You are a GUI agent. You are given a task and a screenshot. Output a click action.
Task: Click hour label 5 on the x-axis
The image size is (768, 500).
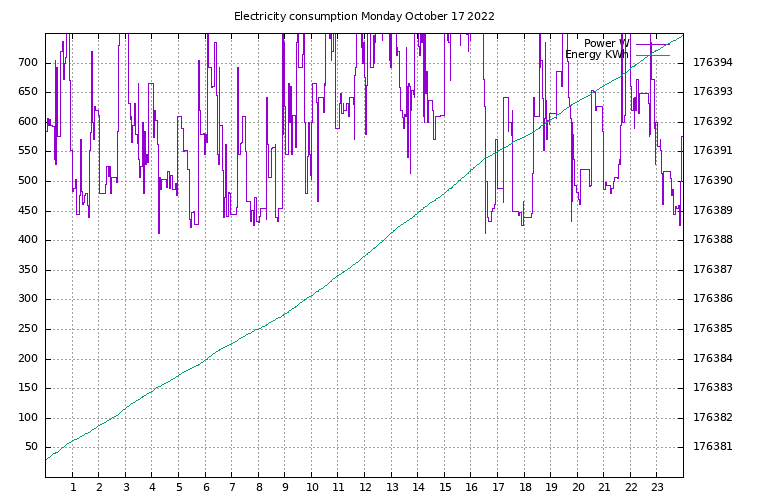pos(179,488)
